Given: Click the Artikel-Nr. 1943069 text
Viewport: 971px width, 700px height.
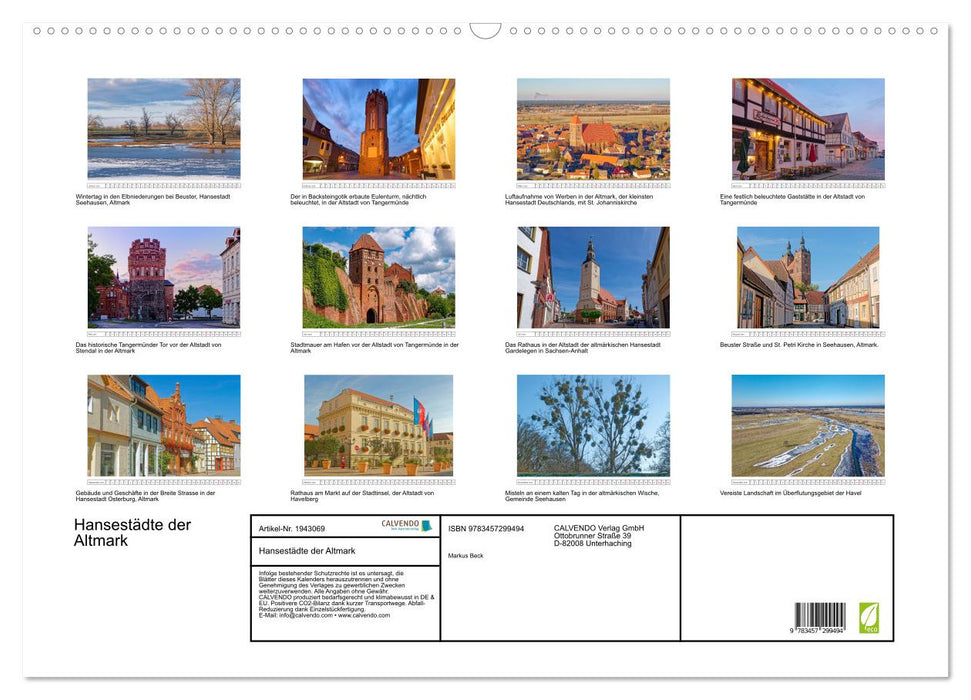Looking at the screenshot, I should [x=290, y=528].
